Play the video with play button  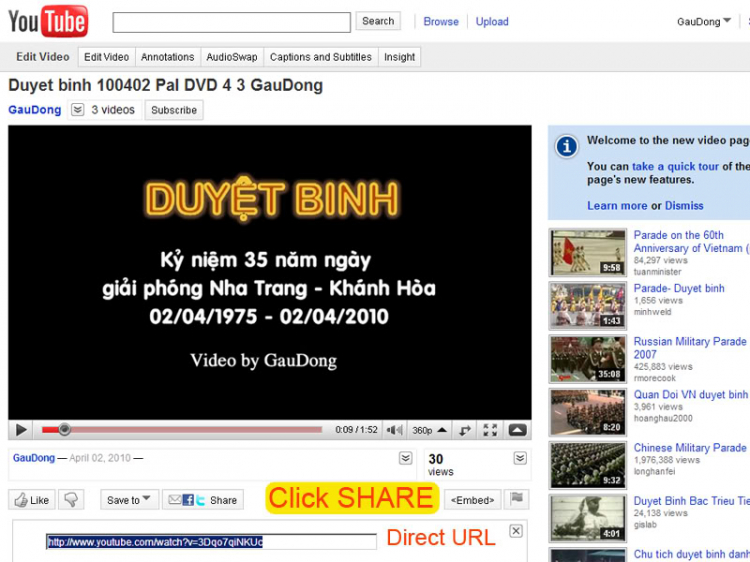[x=21, y=430]
